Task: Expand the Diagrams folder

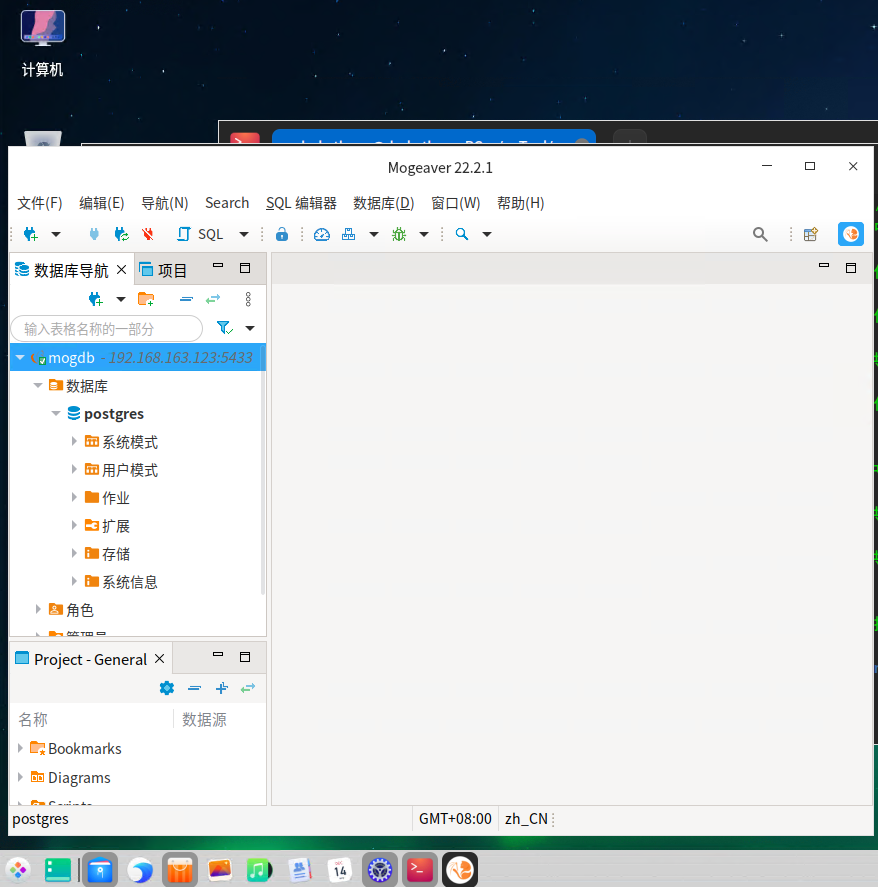Action: (20, 777)
